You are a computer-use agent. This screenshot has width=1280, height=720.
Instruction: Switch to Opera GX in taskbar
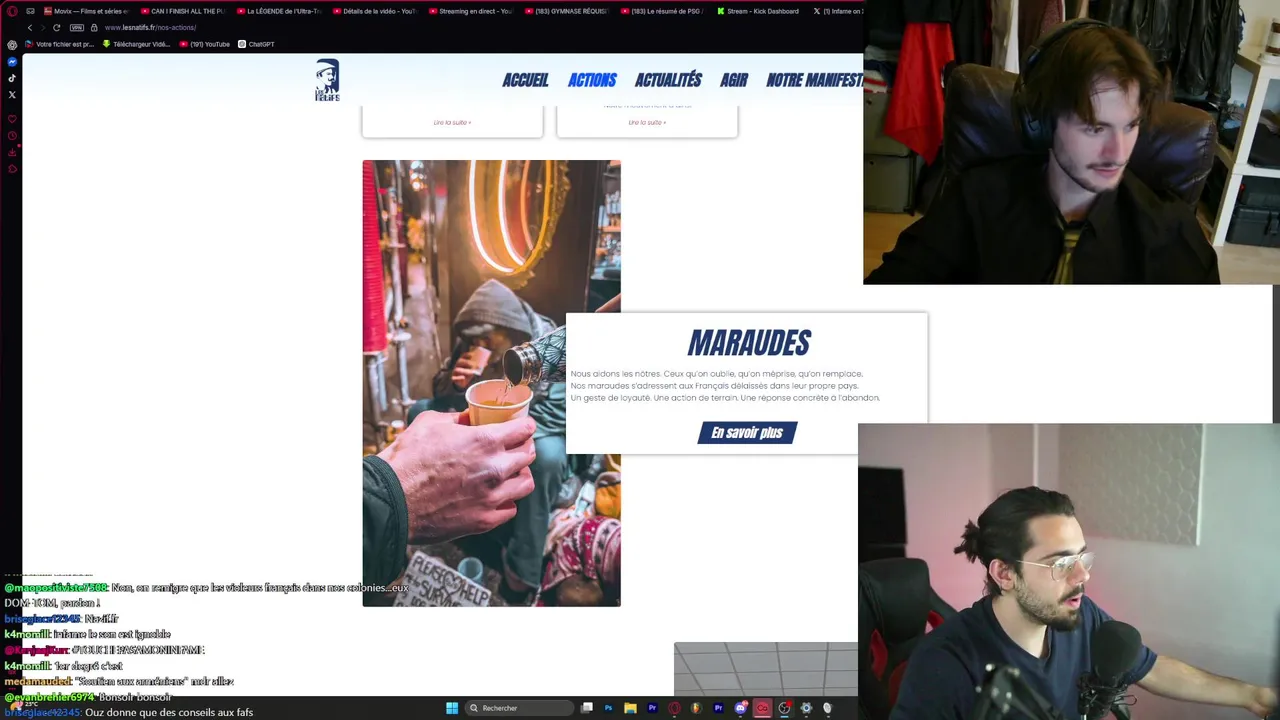click(674, 708)
